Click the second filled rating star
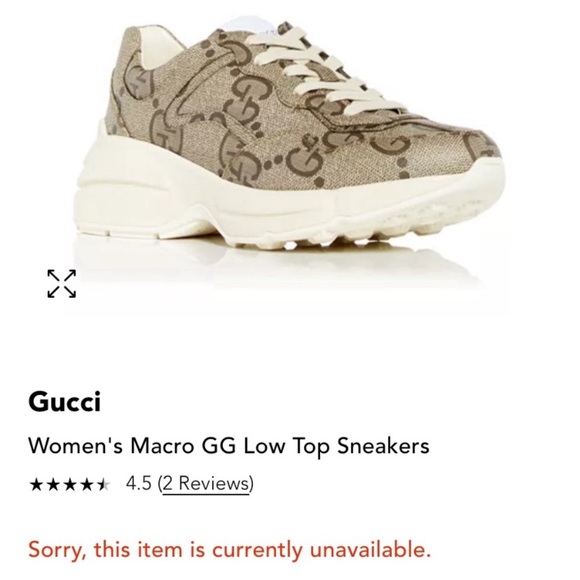580x580 pixels. coord(53,484)
